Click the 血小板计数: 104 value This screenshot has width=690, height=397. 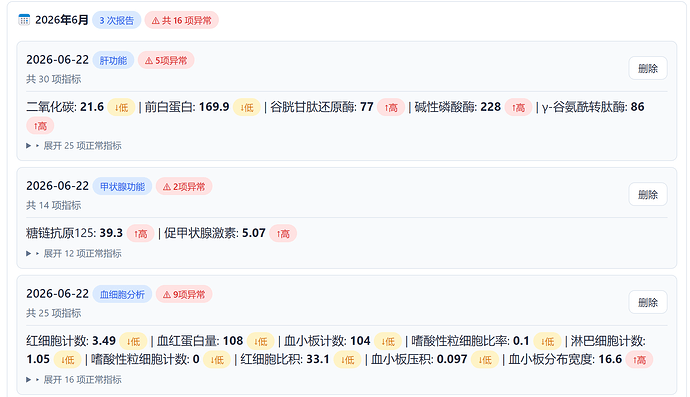coord(327,341)
